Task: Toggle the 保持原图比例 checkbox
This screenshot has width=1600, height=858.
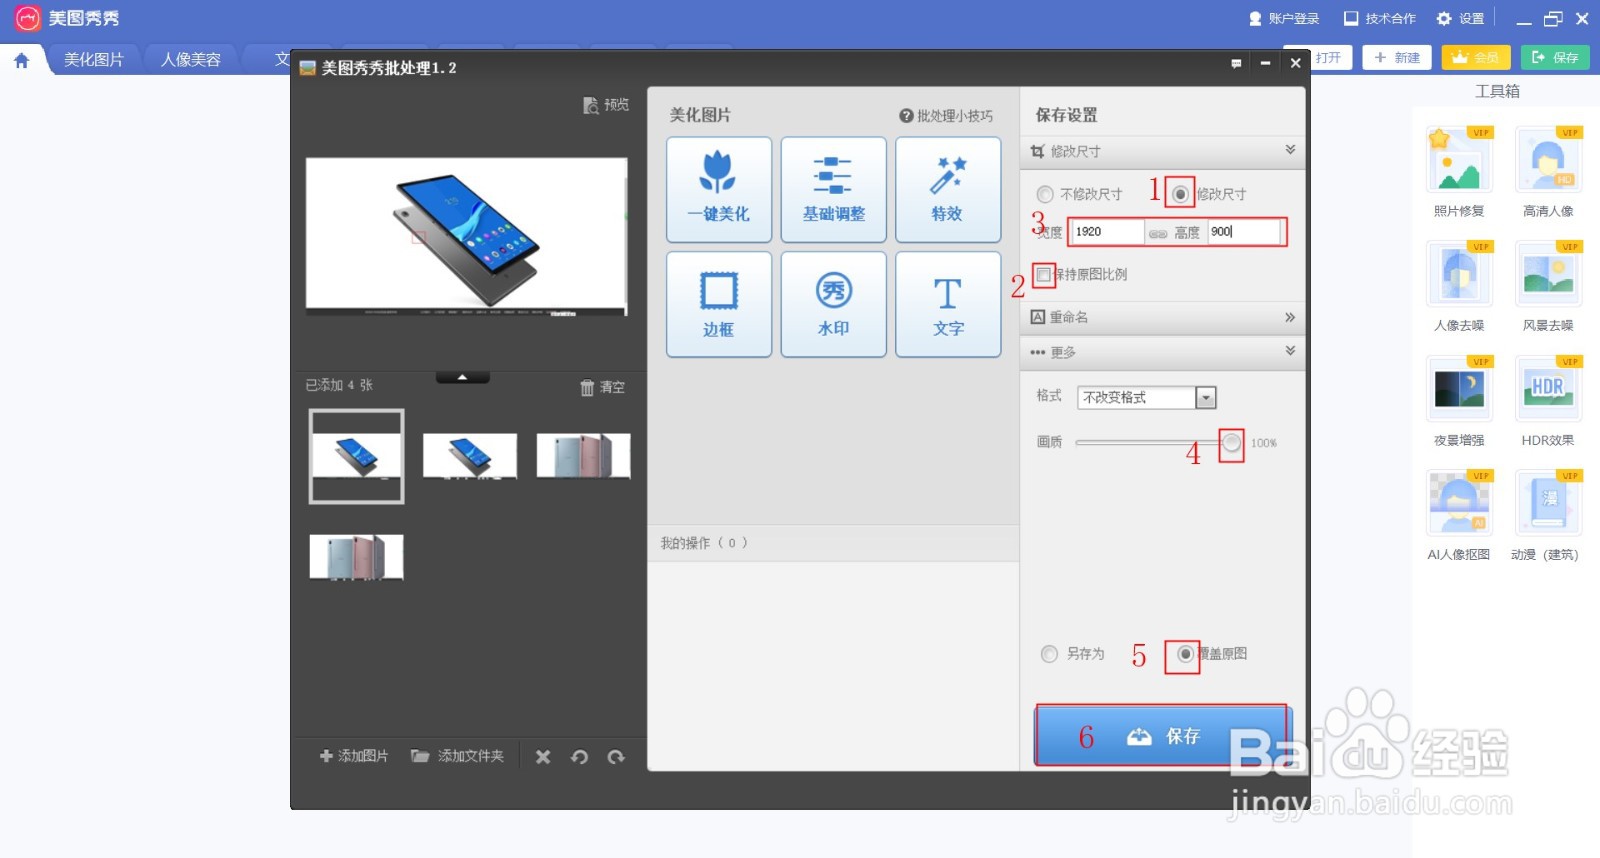Action: click(1044, 274)
